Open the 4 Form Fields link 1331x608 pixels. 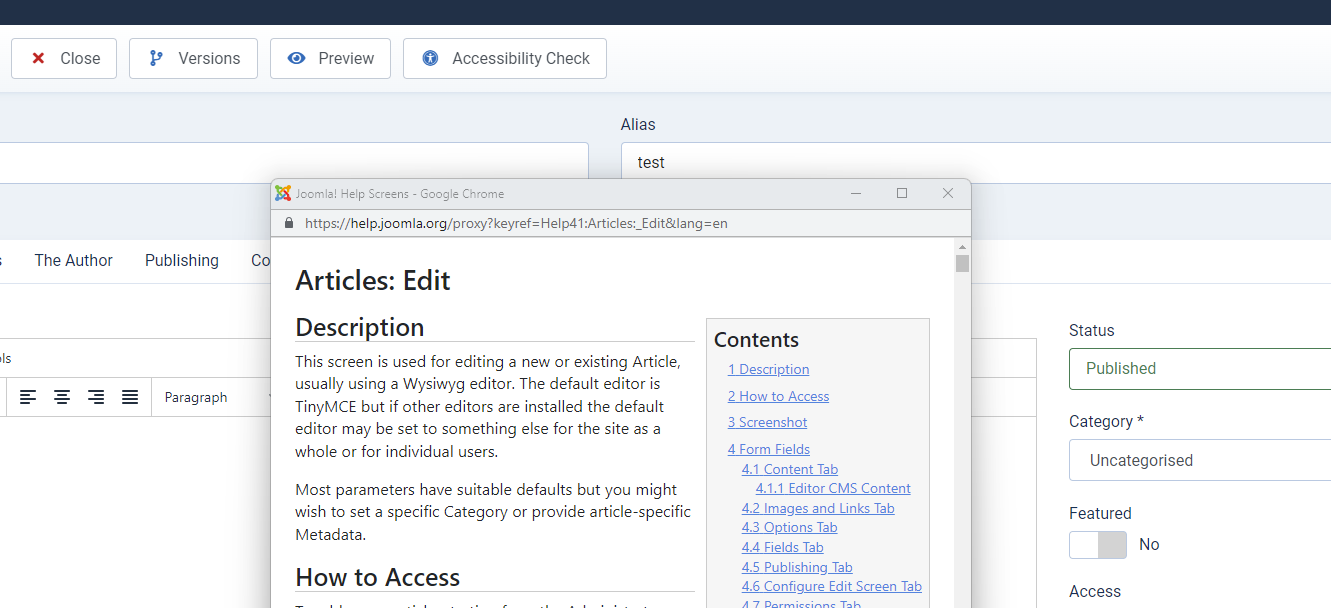click(769, 449)
